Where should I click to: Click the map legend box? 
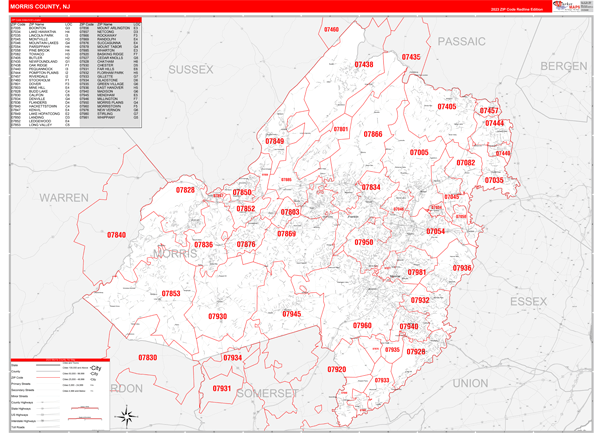(x=60, y=394)
